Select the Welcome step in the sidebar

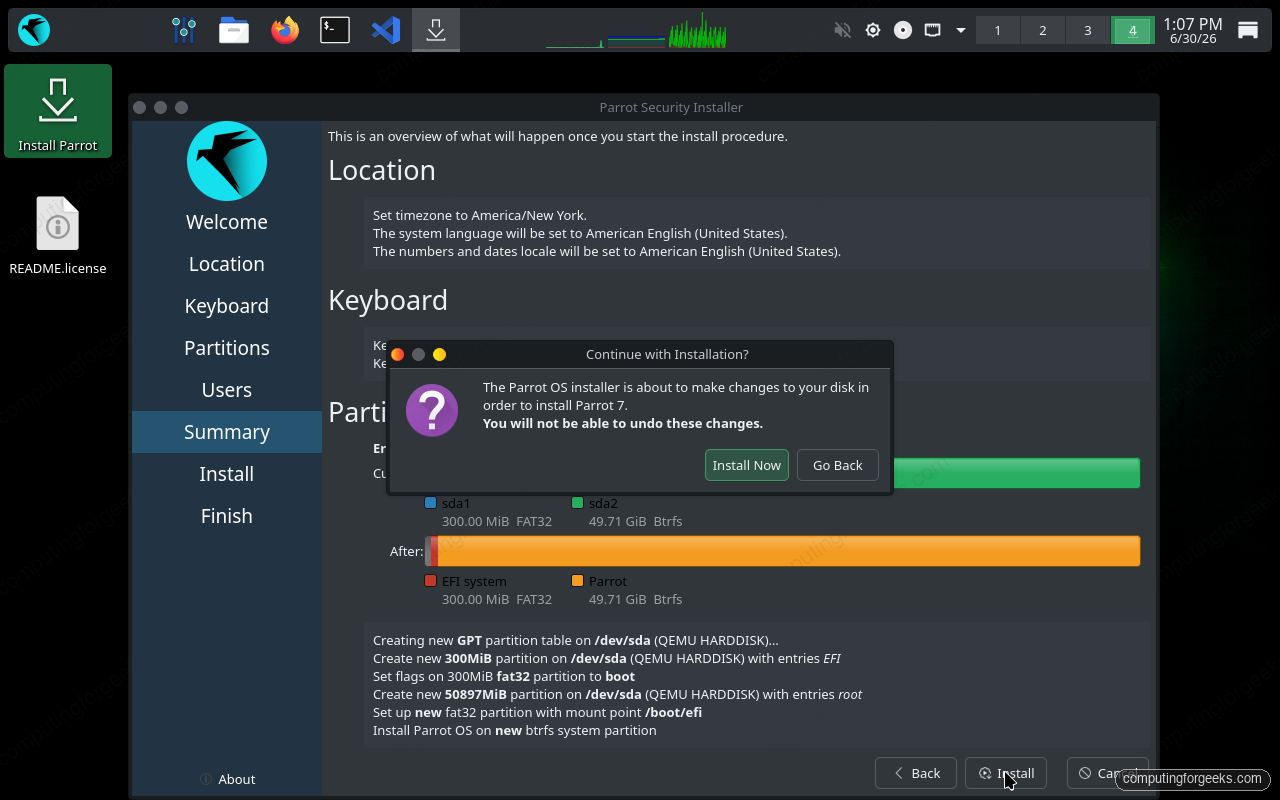[227, 222]
